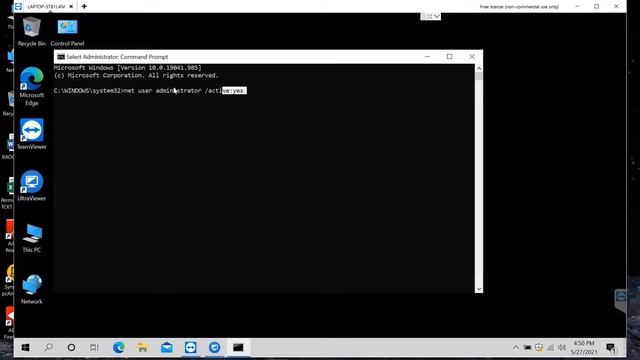Click the battery icon in the tray

click(x=527, y=347)
